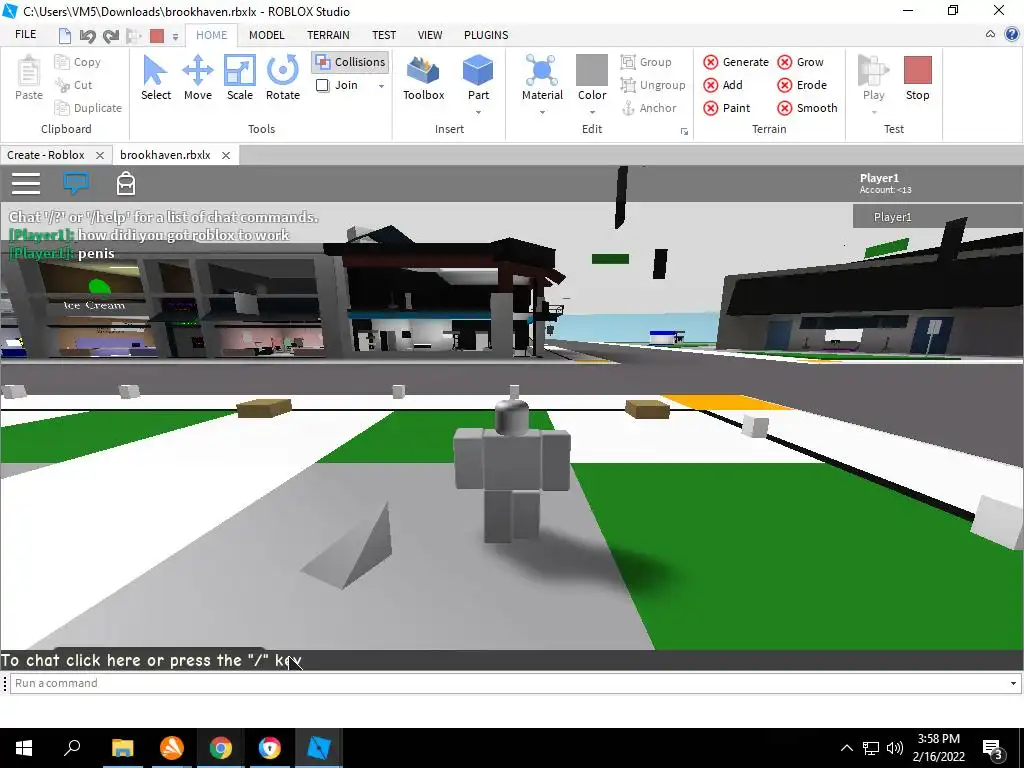Viewport: 1024px width, 768px height.
Task: Open the quick access toolbar customize arrow
Action: coord(175,37)
